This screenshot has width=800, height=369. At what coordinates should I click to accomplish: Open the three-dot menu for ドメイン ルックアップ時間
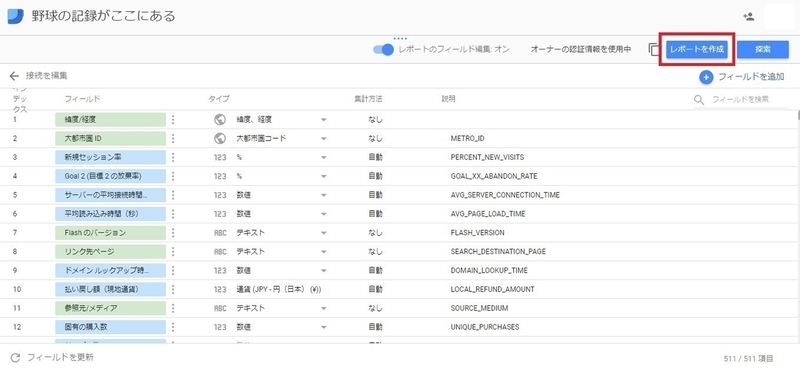tap(173, 270)
